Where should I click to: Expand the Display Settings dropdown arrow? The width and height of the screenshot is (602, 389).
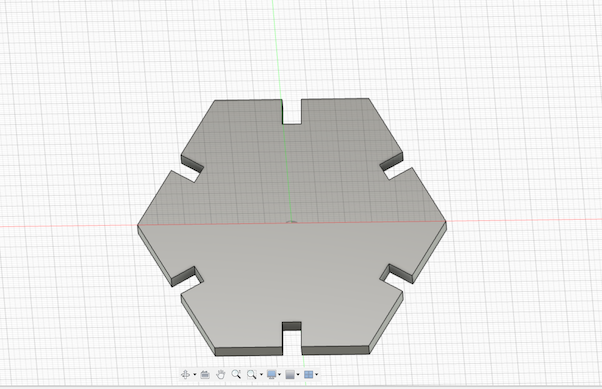(280, 375)
